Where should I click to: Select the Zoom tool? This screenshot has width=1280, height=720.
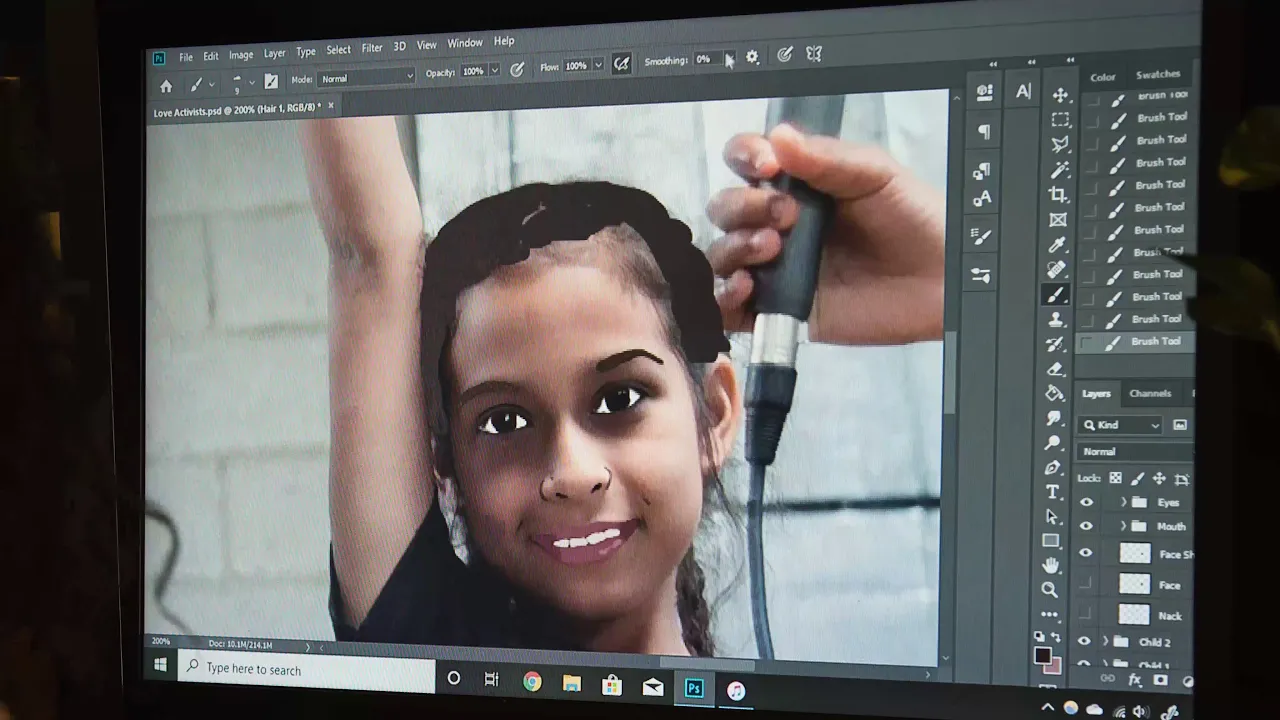[1050, 590]
